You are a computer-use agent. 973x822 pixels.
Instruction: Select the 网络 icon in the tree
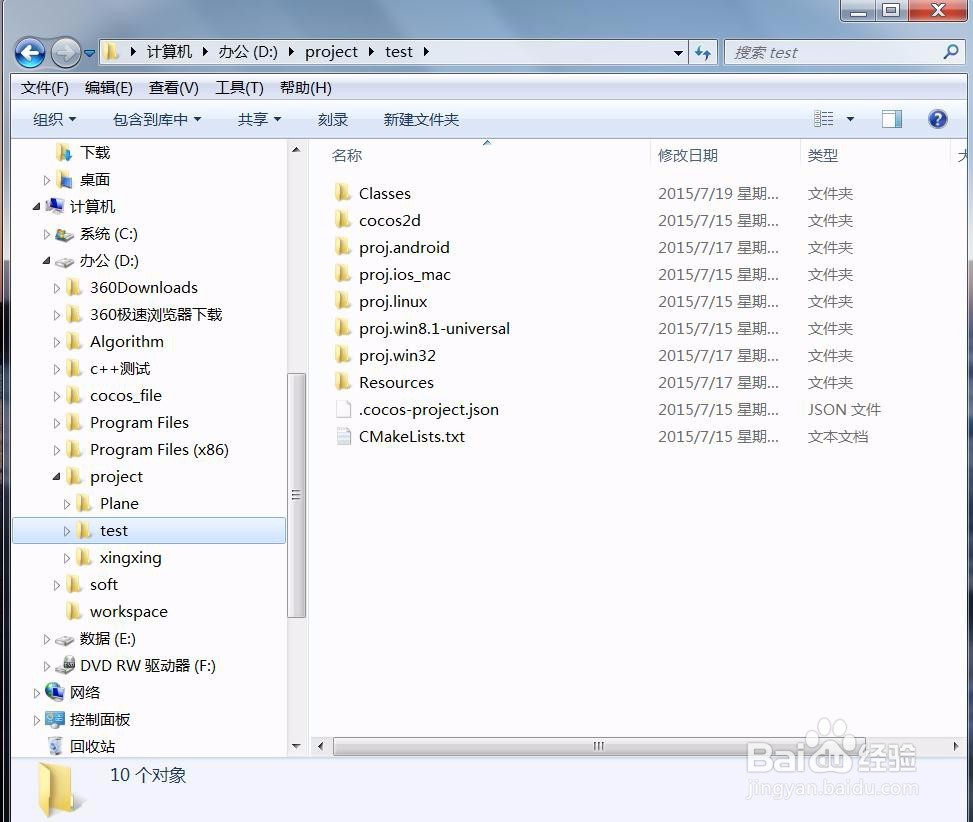[55, 692]
